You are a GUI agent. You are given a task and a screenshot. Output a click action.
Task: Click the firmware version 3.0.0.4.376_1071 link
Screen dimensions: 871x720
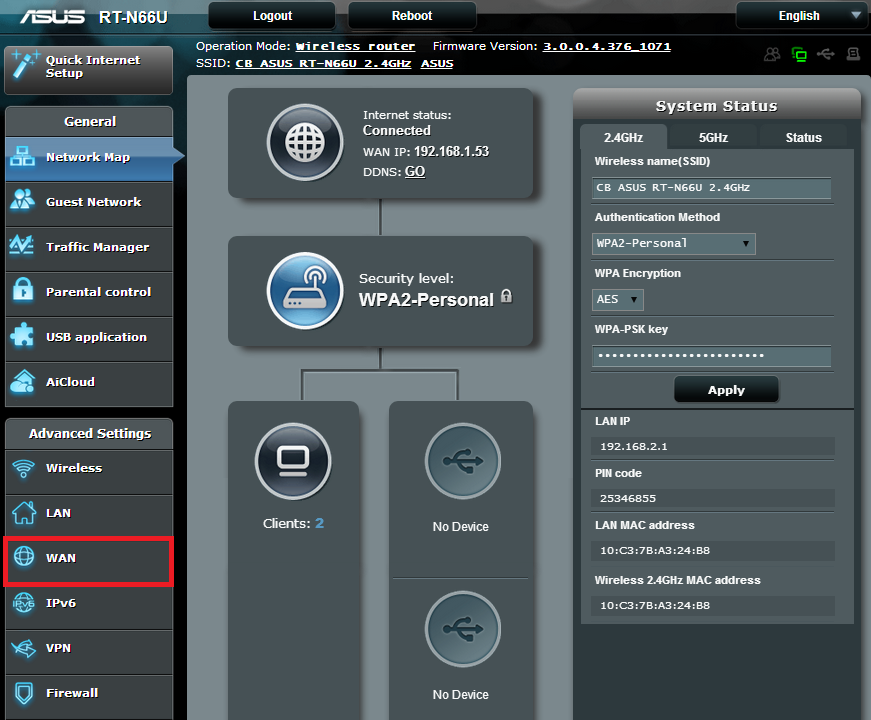(607, 46)
